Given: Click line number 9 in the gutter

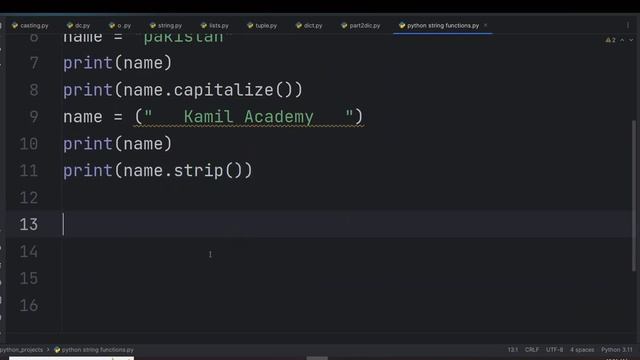Looking at the screenshot, I should tap(34, 117).
